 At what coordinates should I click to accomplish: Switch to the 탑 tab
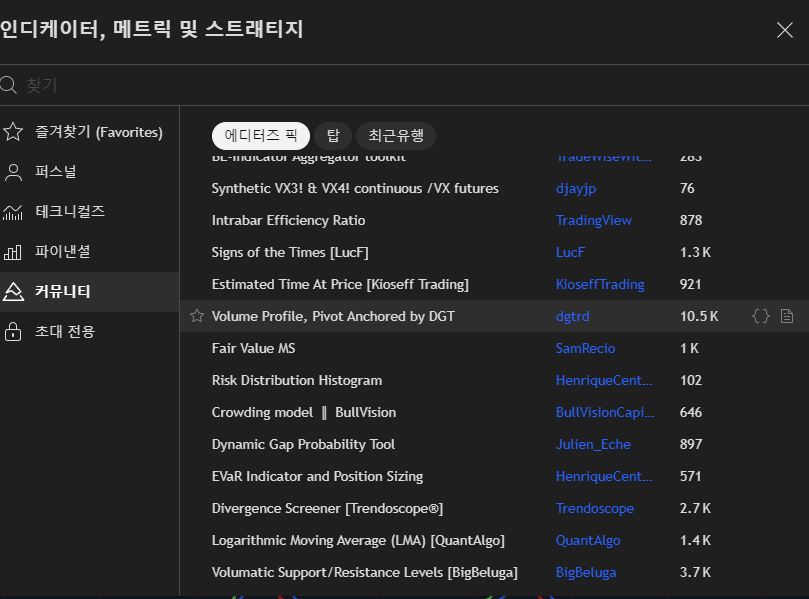click(x=333, y=136)
